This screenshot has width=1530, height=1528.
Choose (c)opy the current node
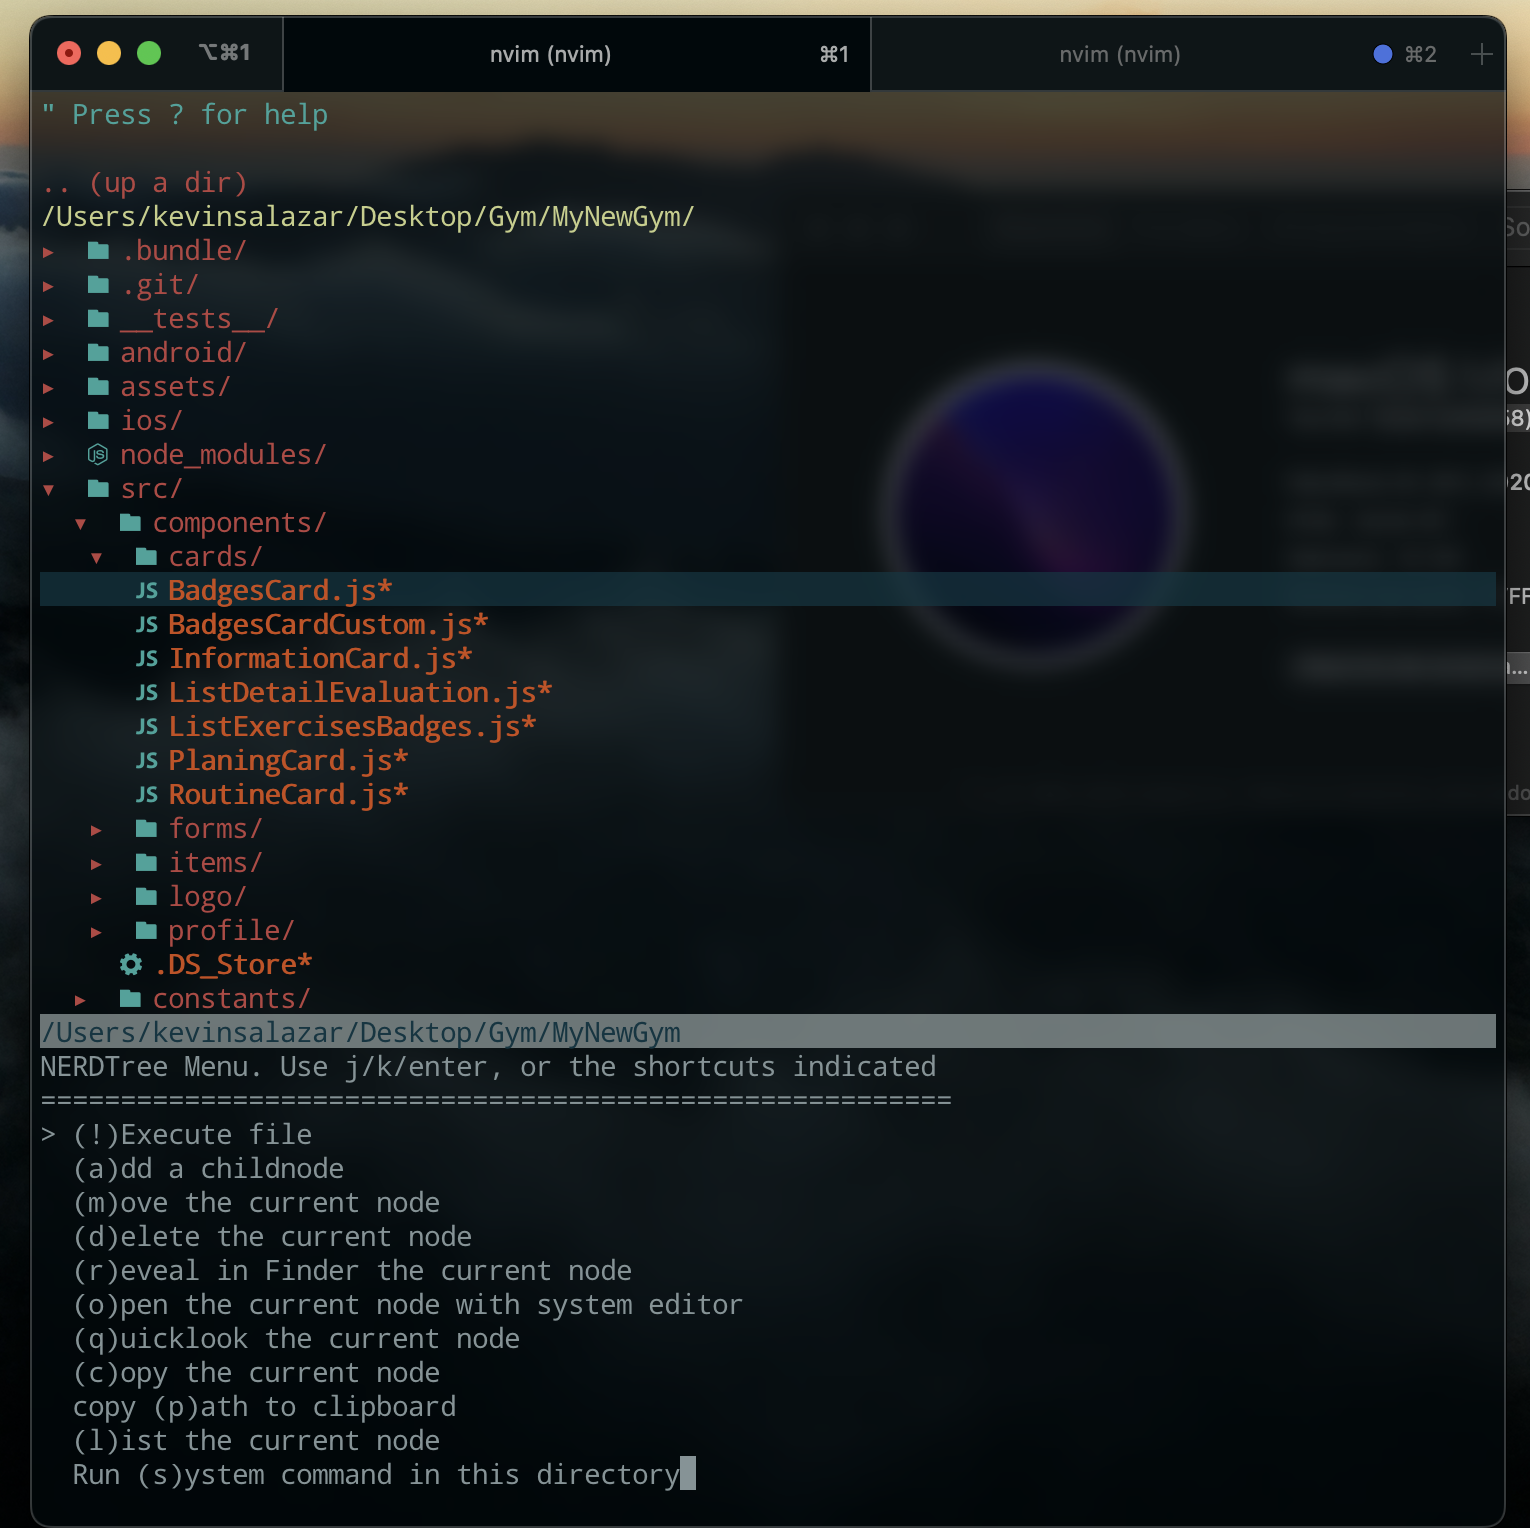click(x=256, y=1373)
